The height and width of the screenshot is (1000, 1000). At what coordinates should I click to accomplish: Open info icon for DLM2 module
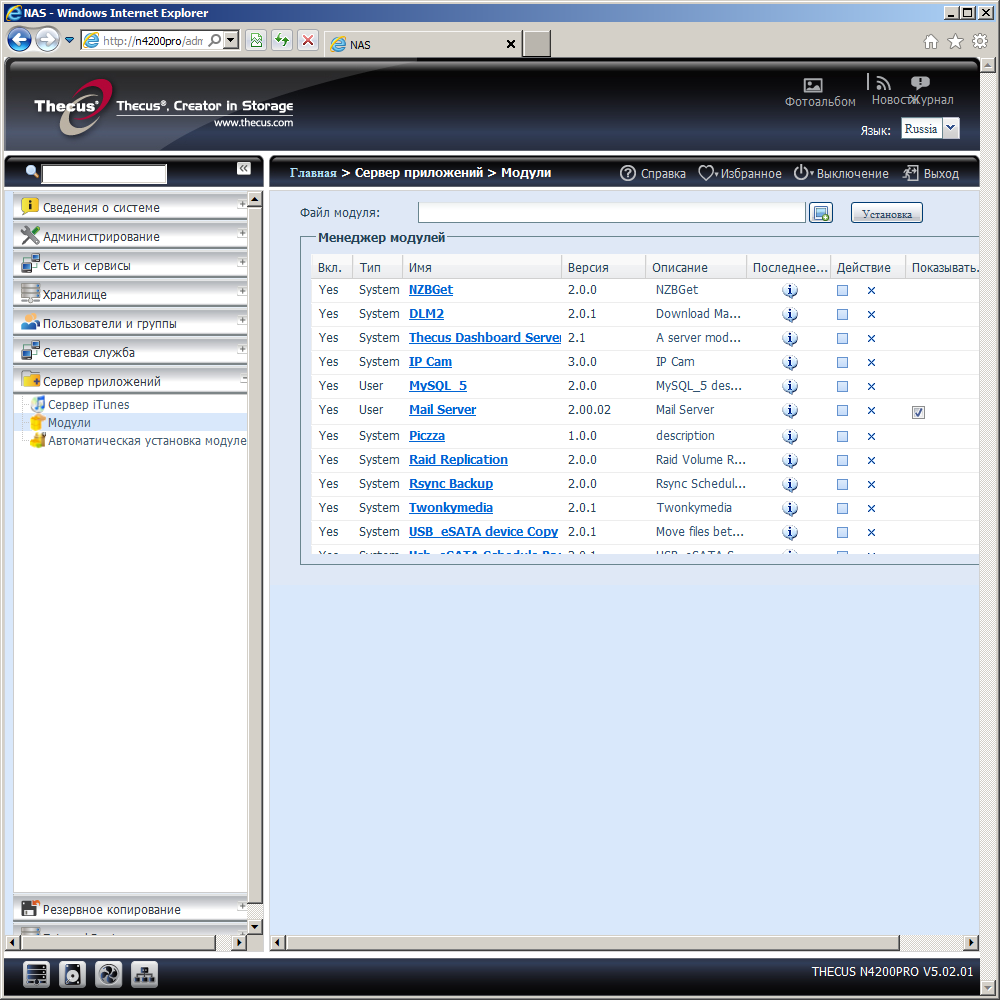790,314
